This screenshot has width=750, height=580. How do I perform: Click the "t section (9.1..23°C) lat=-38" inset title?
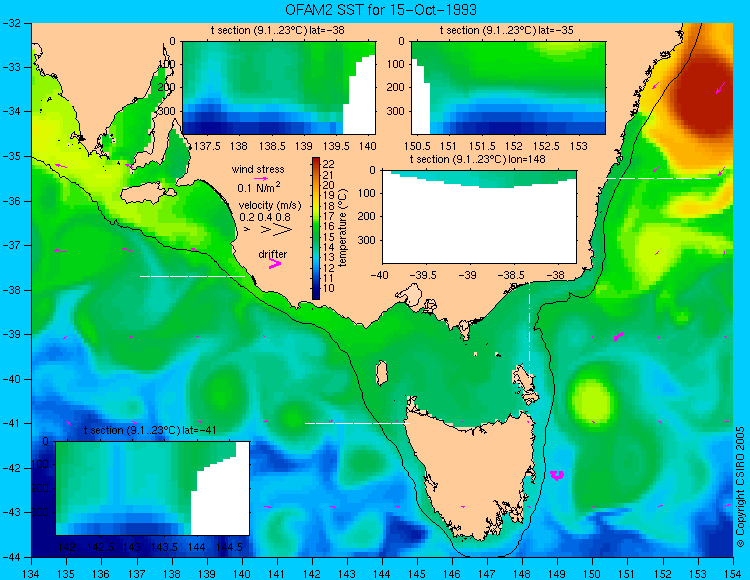[278, 31]
